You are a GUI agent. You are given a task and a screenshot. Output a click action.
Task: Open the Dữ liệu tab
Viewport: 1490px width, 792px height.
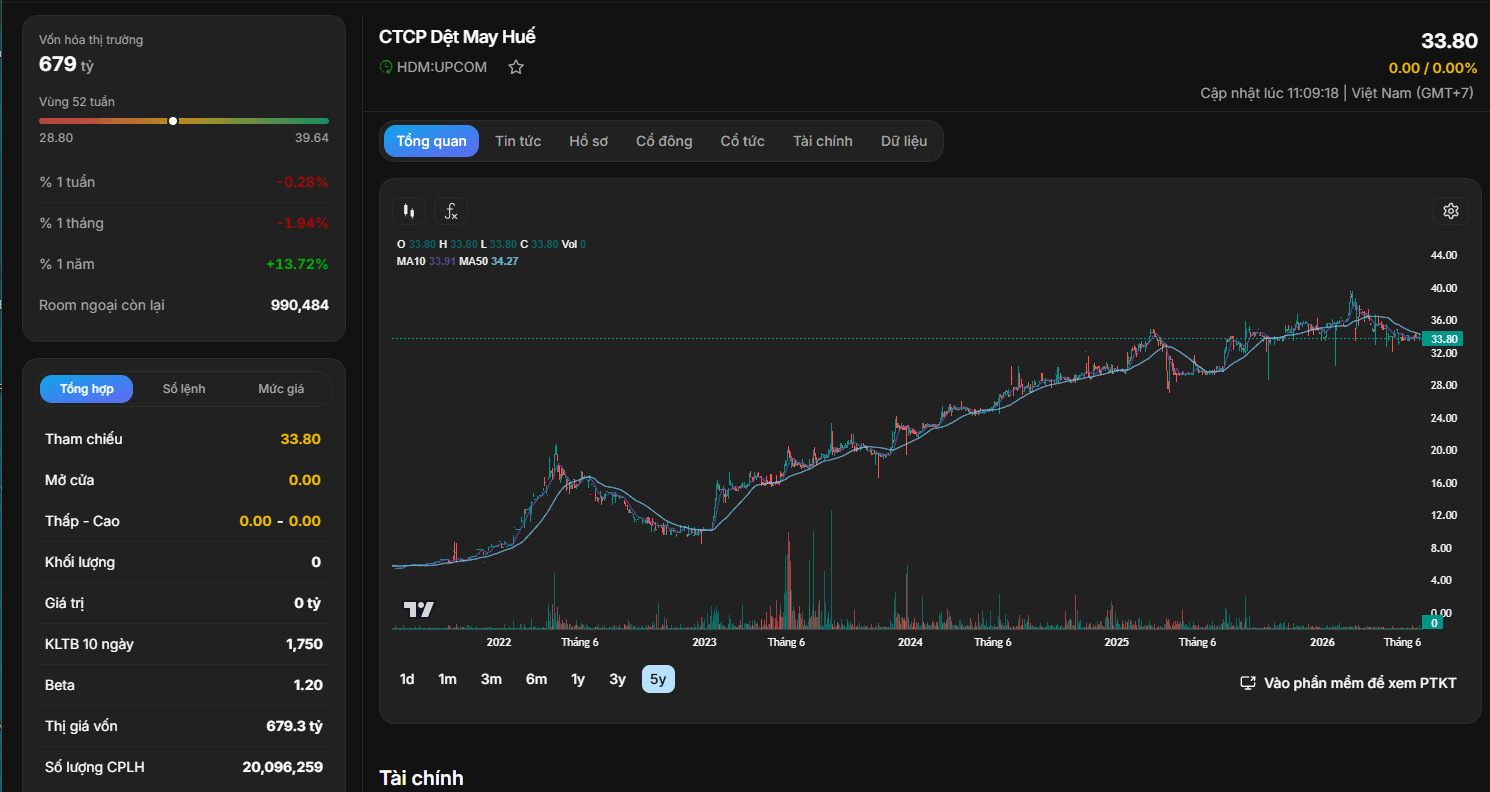coord(904,141)
